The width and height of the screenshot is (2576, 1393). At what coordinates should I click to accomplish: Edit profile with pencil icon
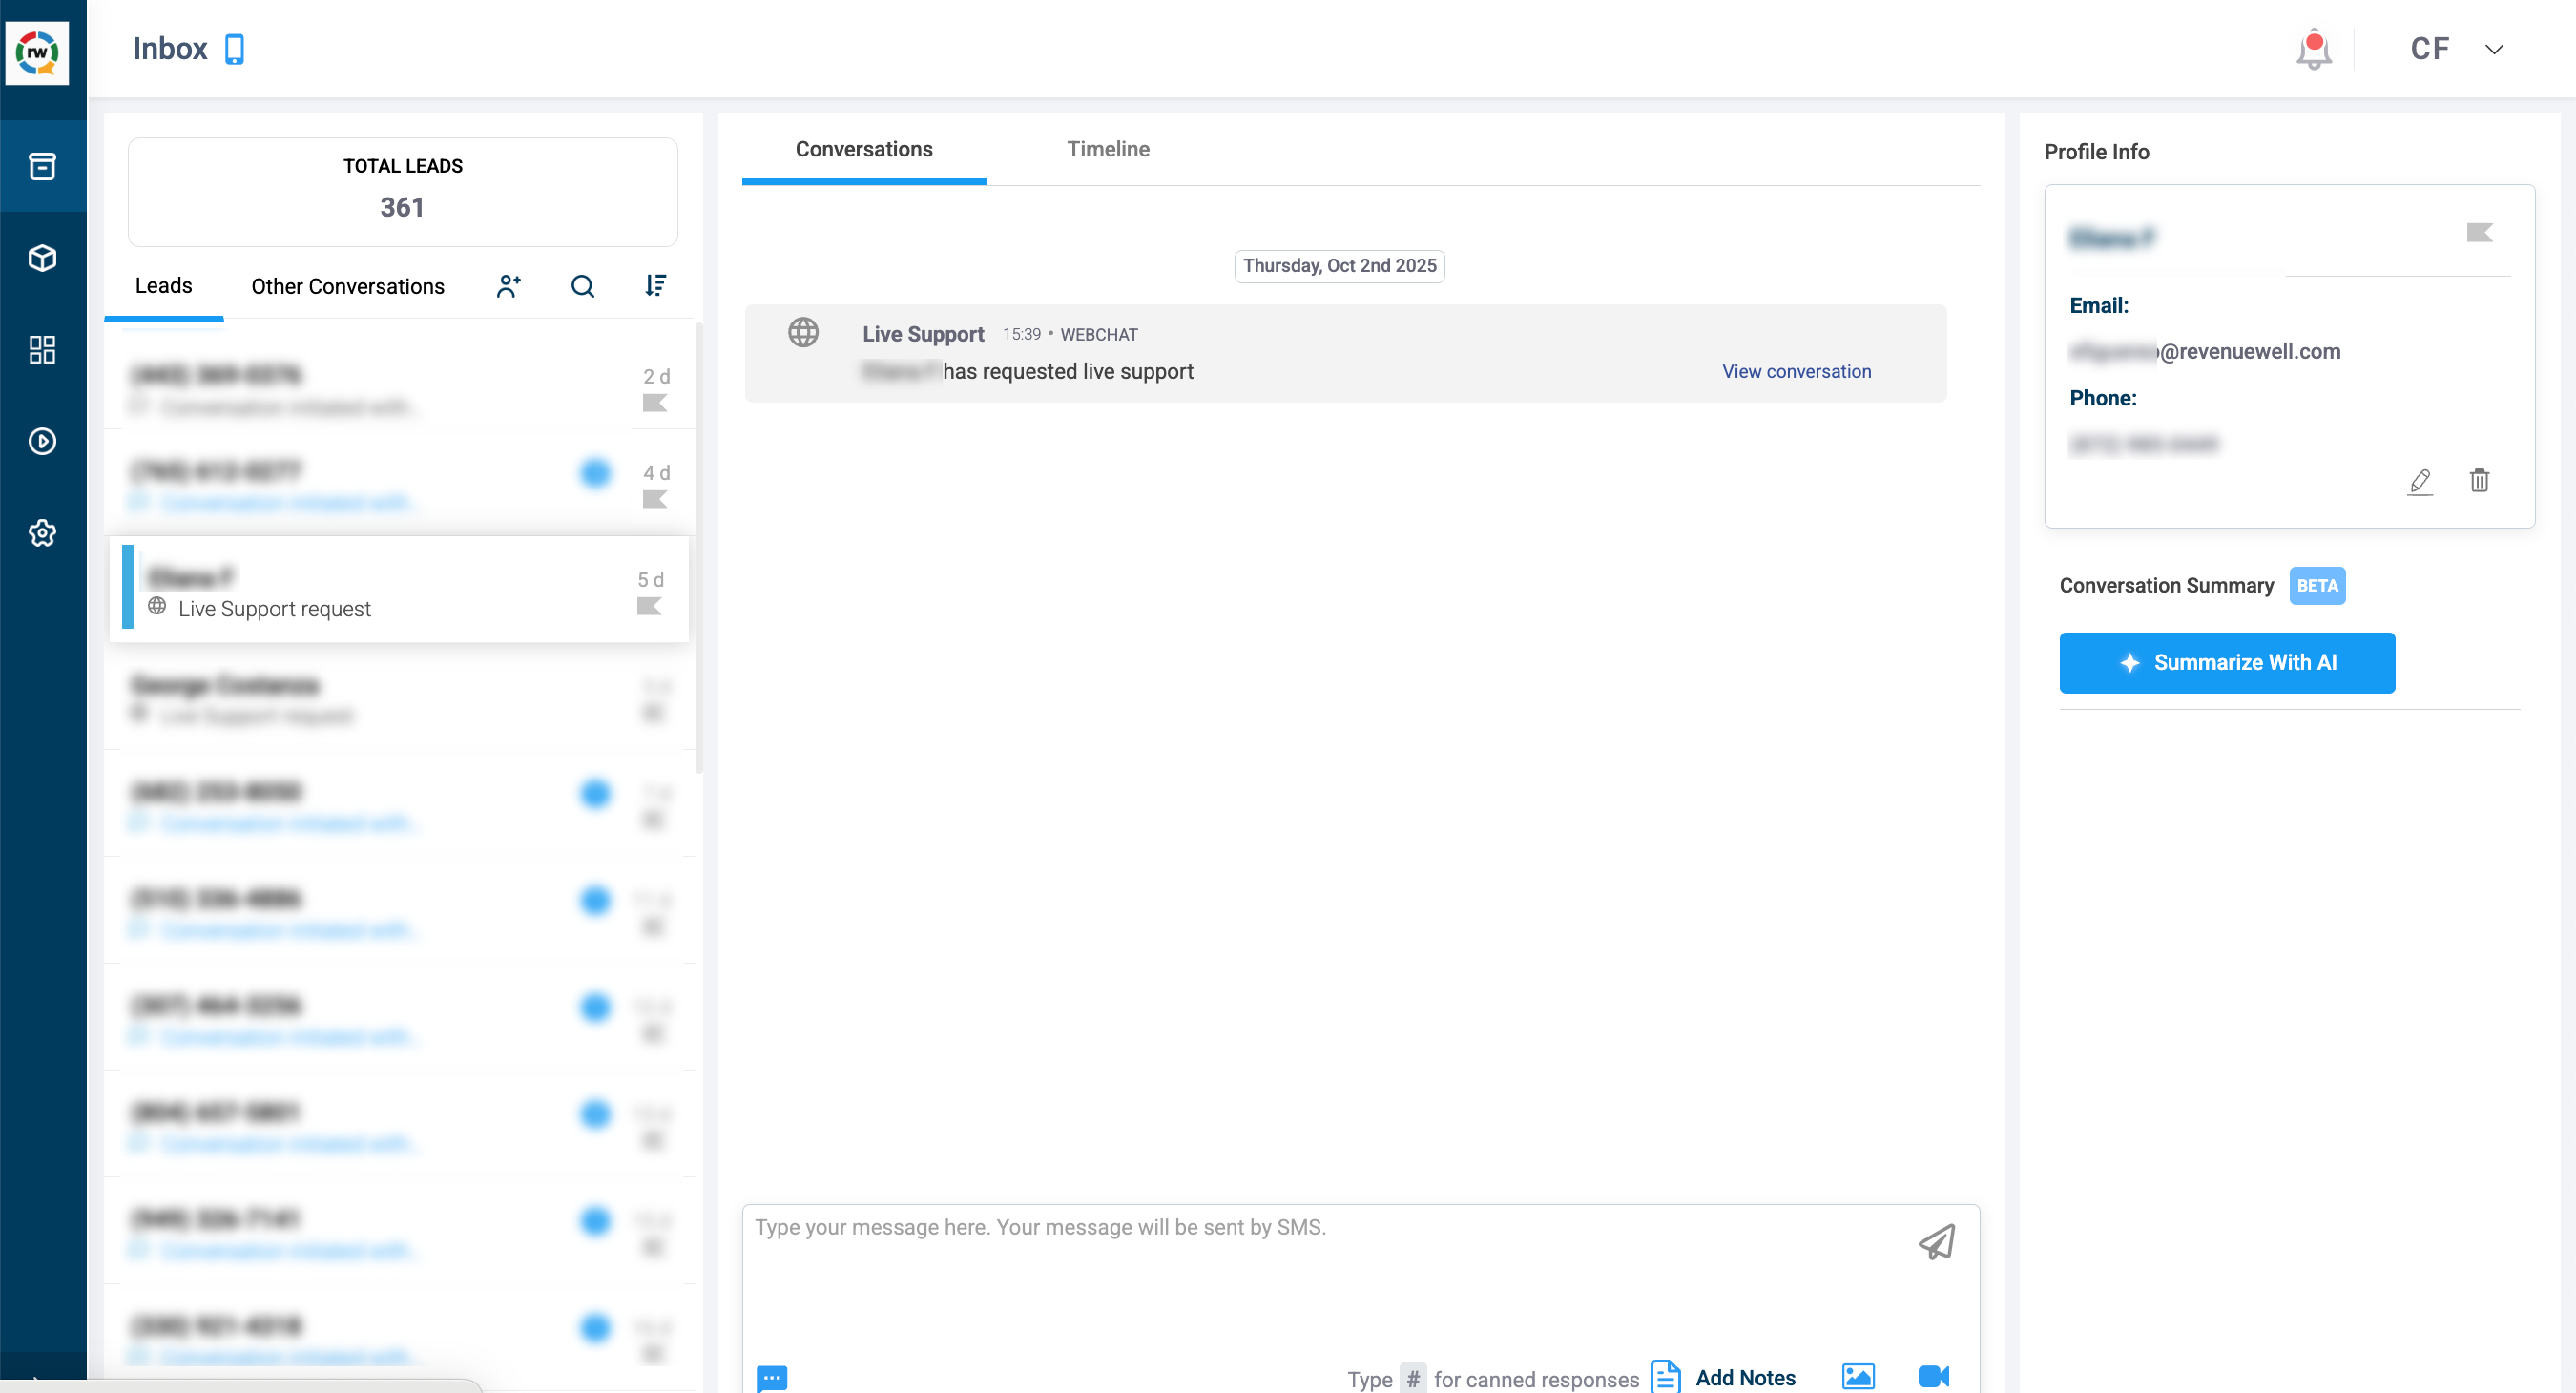coord(2419,481)
